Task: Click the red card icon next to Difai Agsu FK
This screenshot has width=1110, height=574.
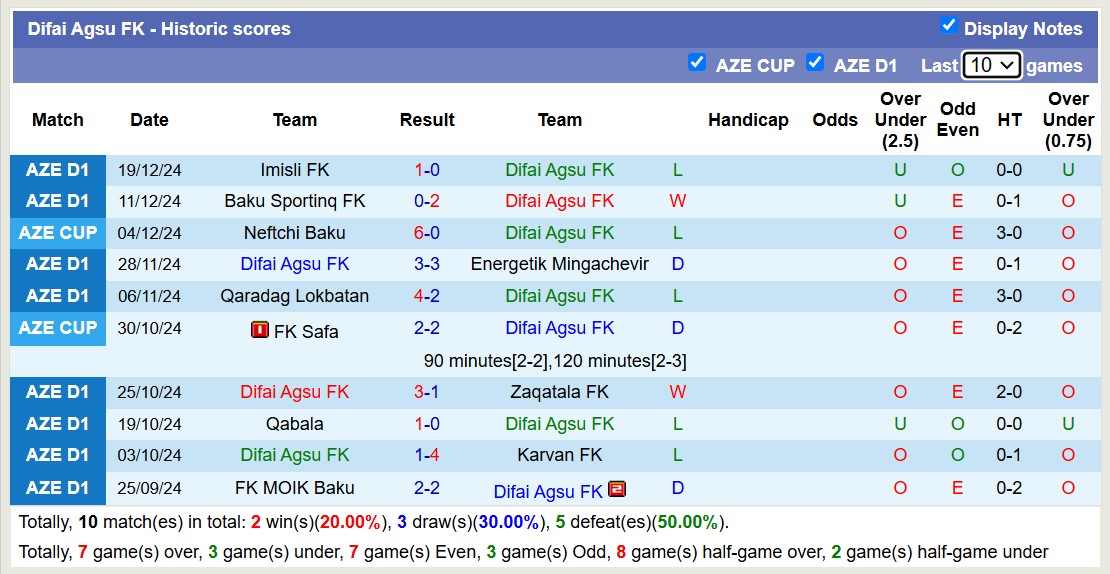Action: (617, 489)
